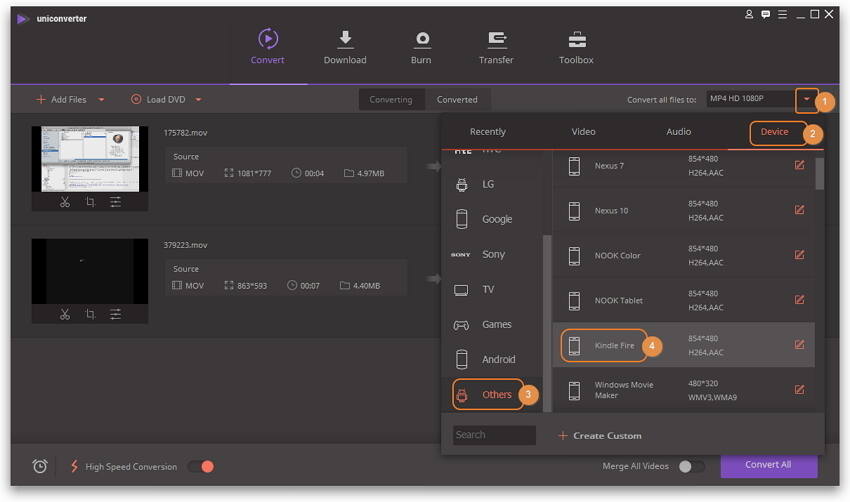This screenshot has width=850, height=502.
Task: Toggle the Merge All Videos switch
Action: (x=691, y=467)
